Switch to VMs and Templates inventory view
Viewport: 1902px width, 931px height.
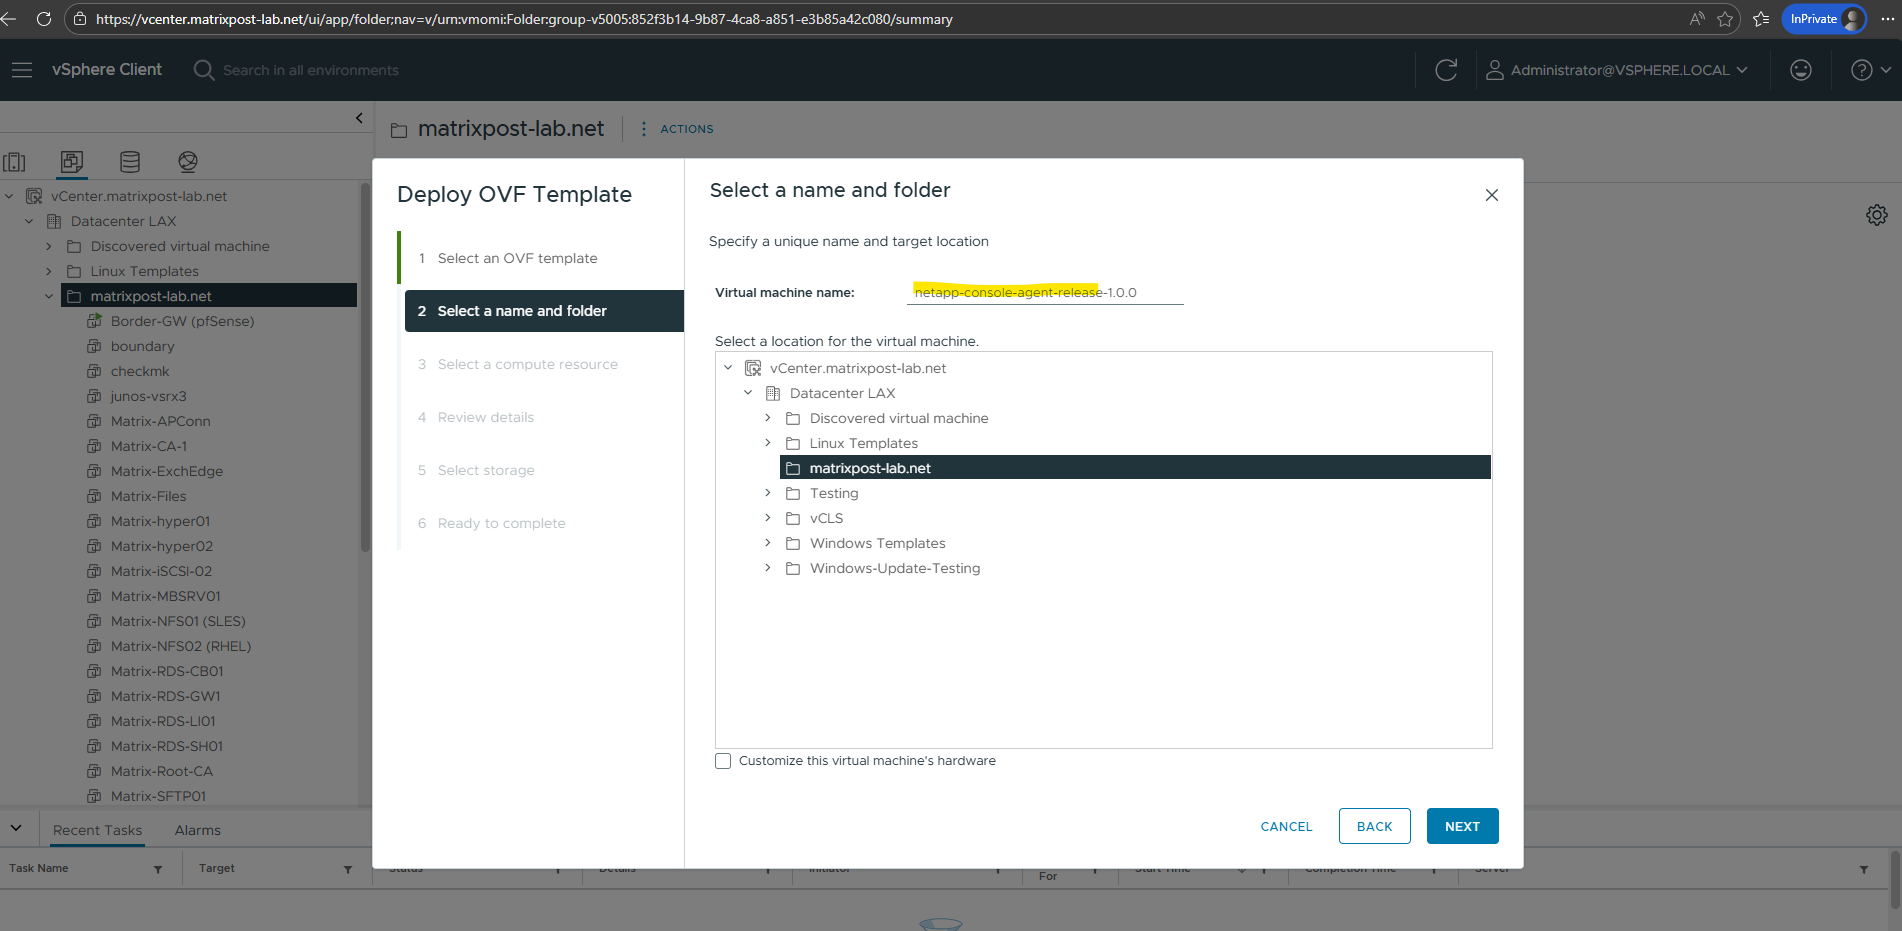(72, 162)
